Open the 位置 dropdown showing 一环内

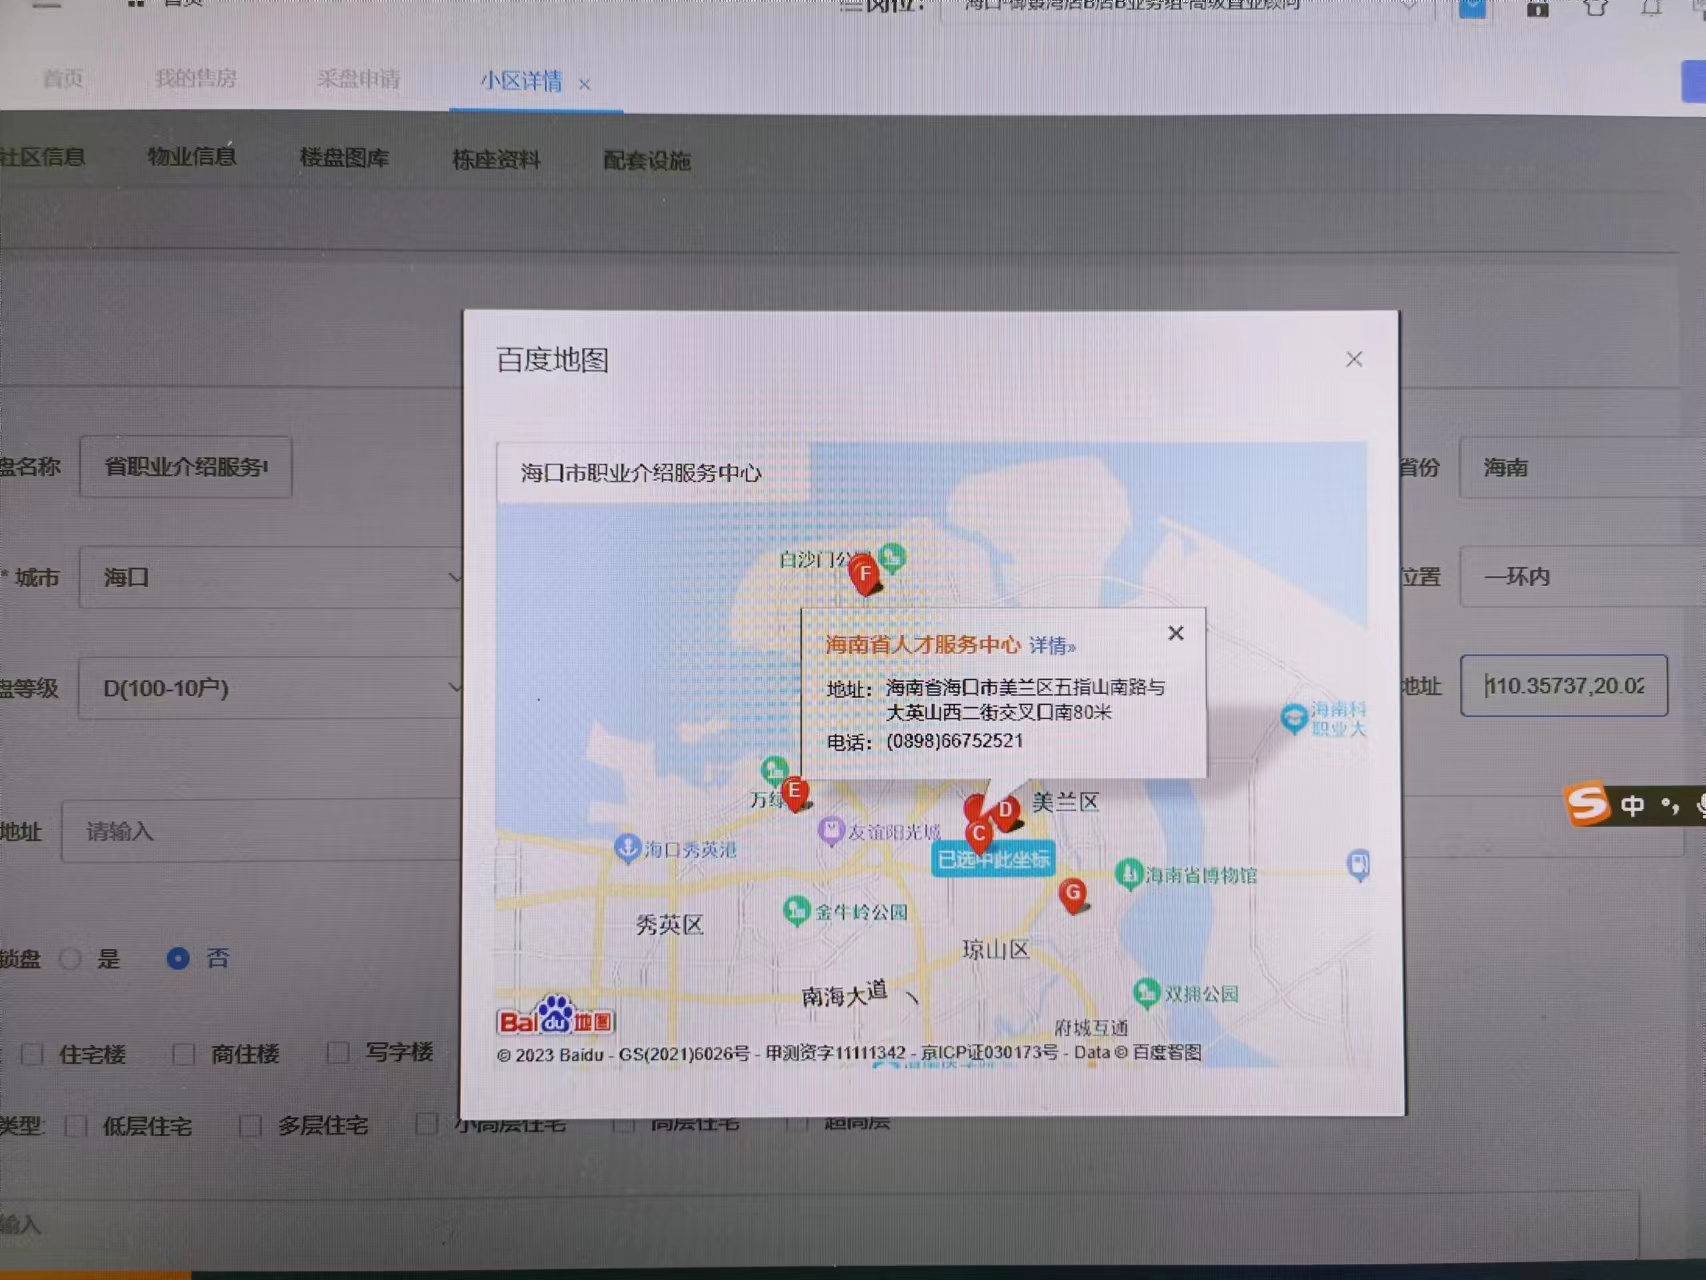(1580, 577)
